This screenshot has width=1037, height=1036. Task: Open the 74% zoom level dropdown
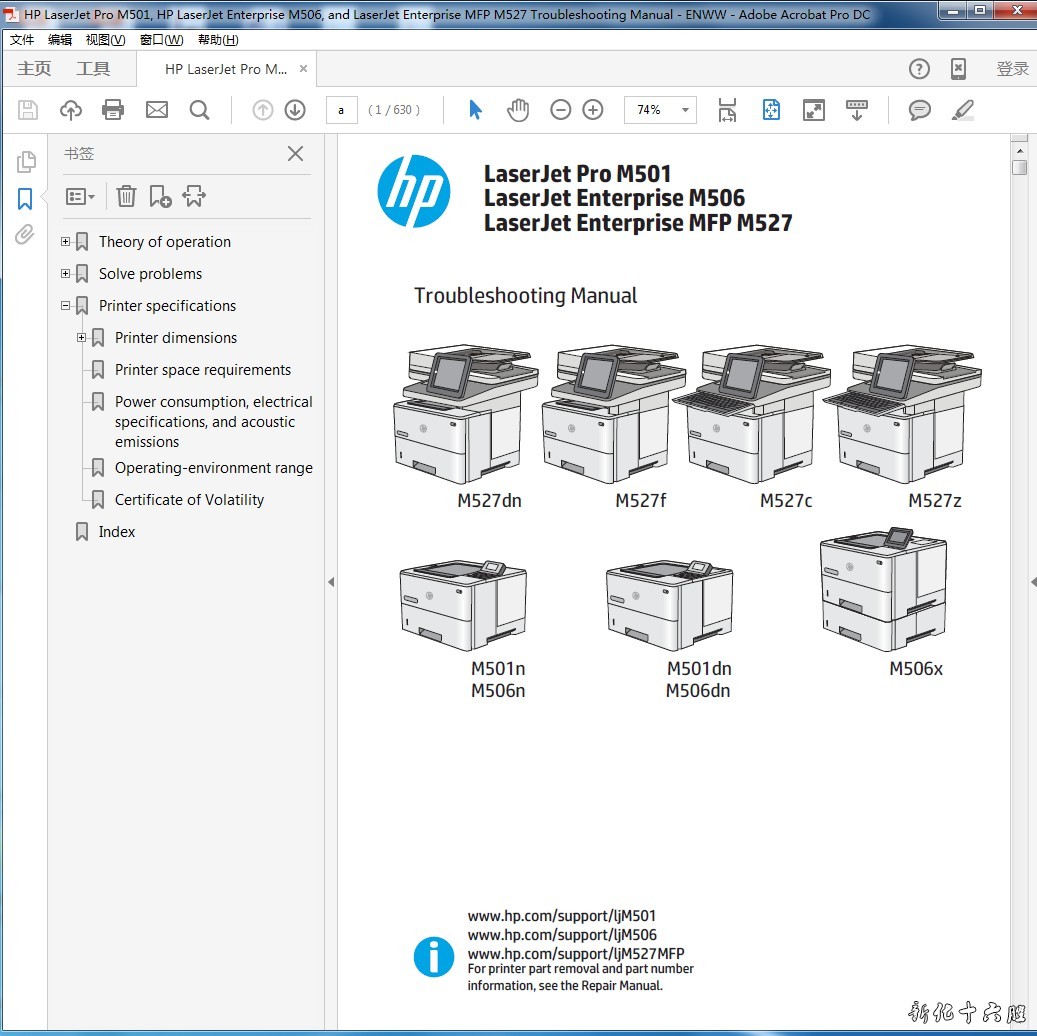pos(685,110)
